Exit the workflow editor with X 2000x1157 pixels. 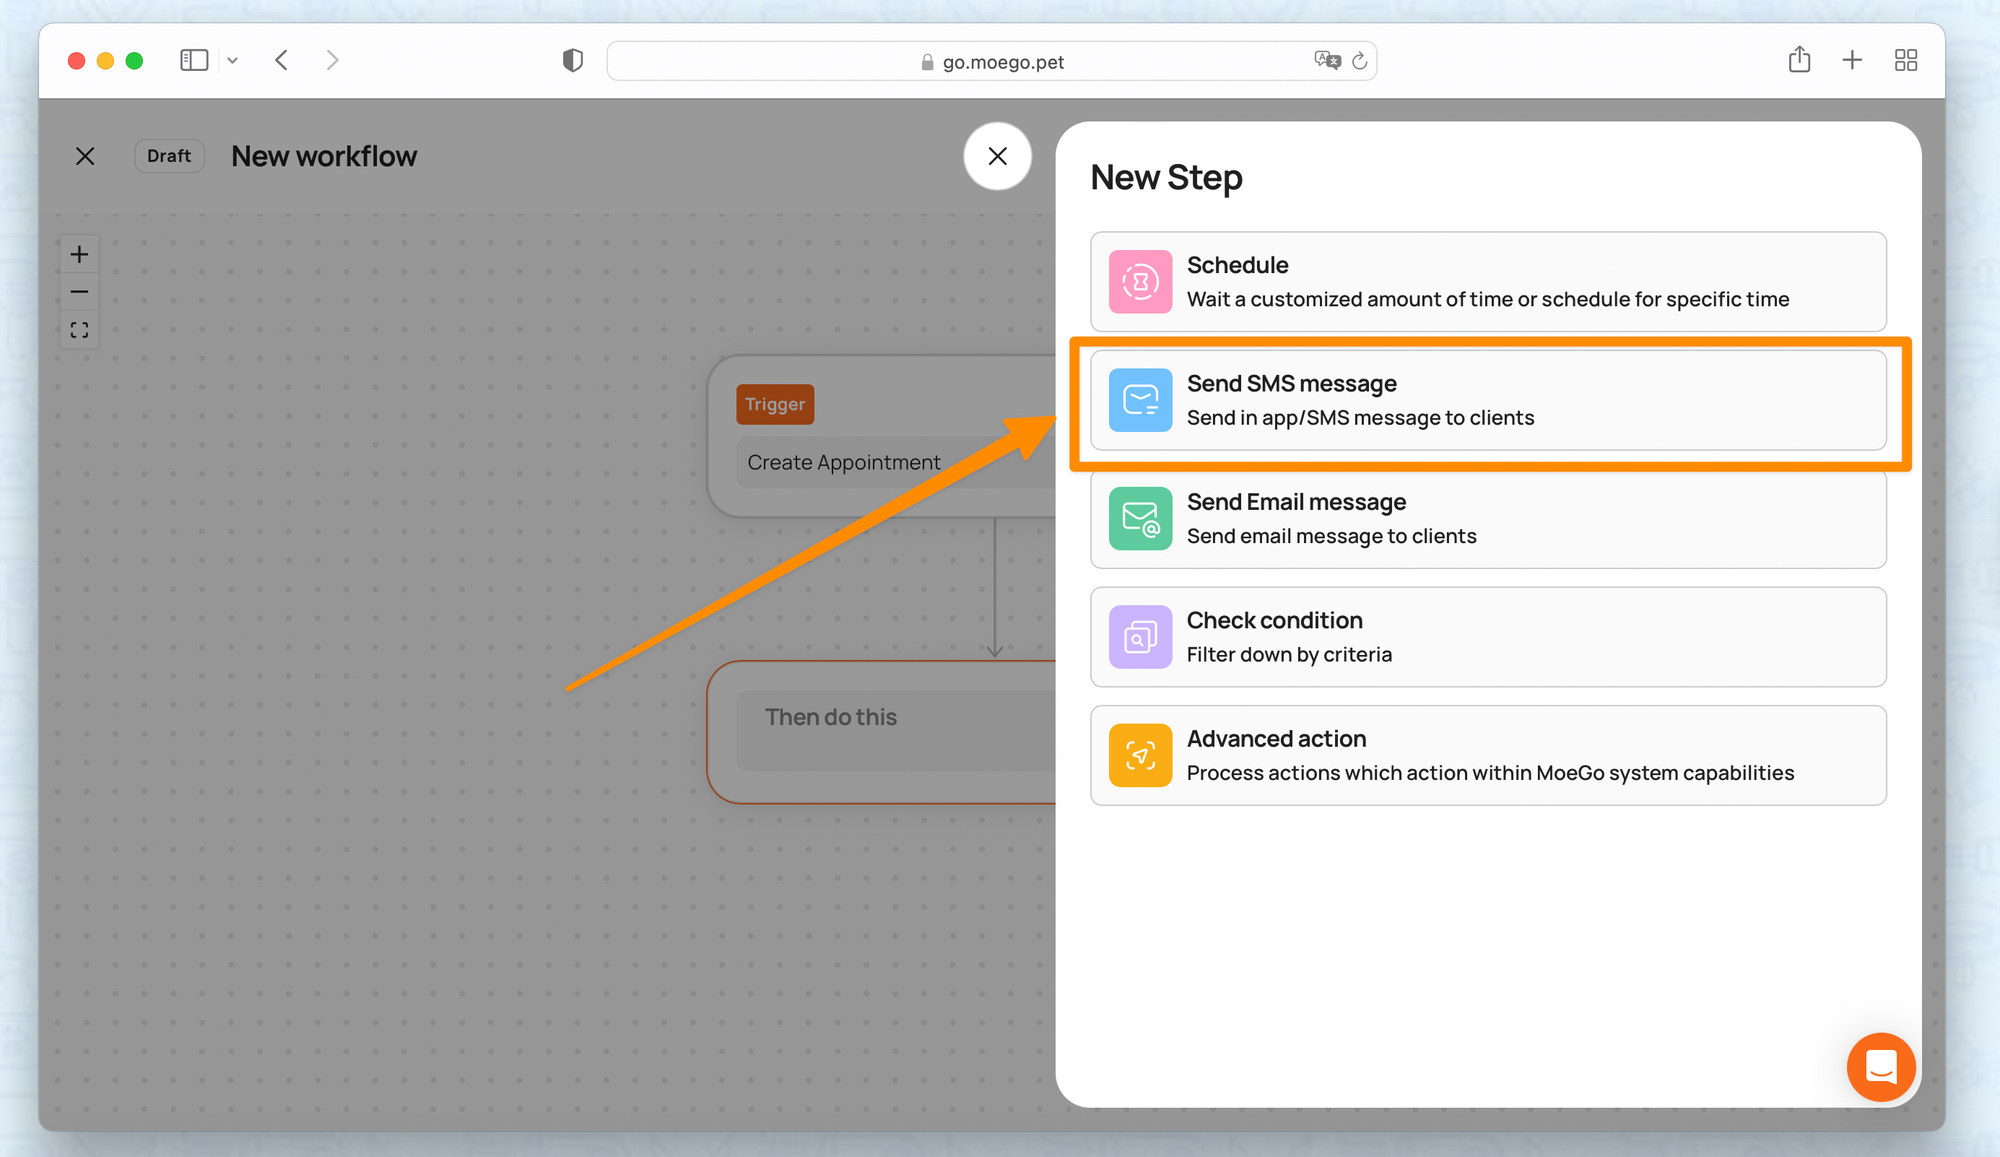85,156
